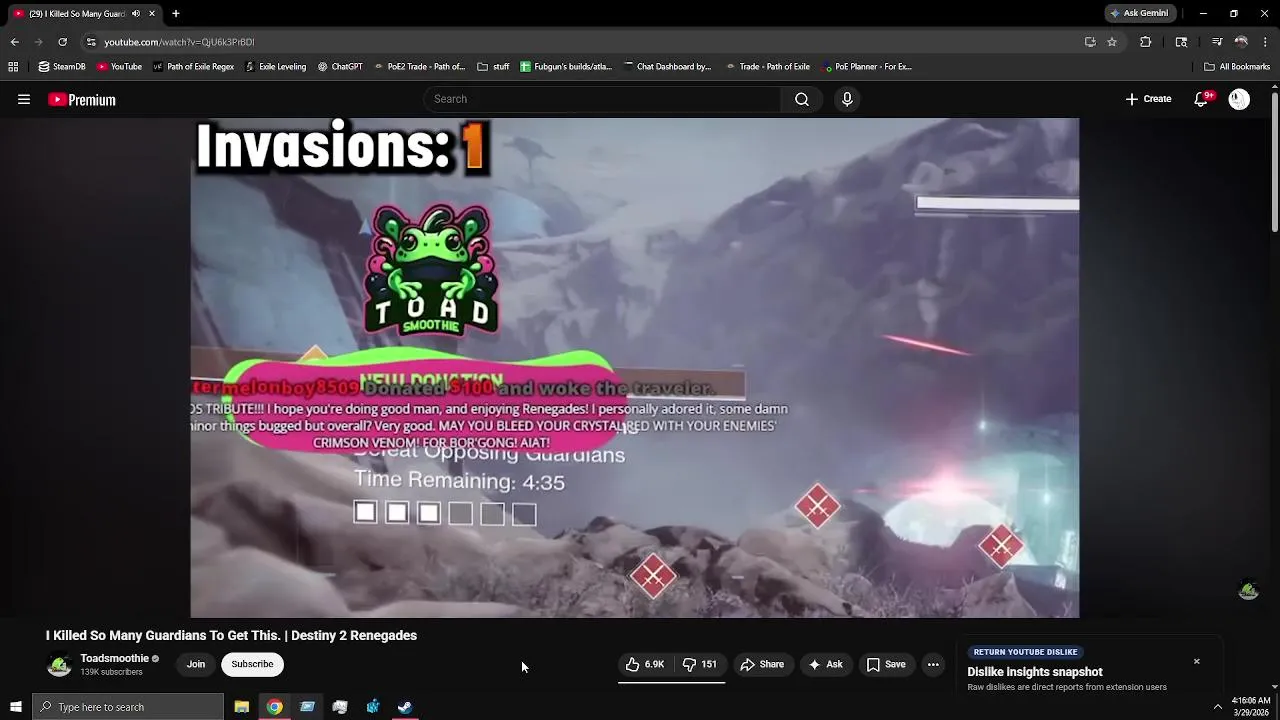Open the 'stuff' bookmarks folder
Image resolution: width=1280 pixels, height=720 pixels.
[494, 67]
